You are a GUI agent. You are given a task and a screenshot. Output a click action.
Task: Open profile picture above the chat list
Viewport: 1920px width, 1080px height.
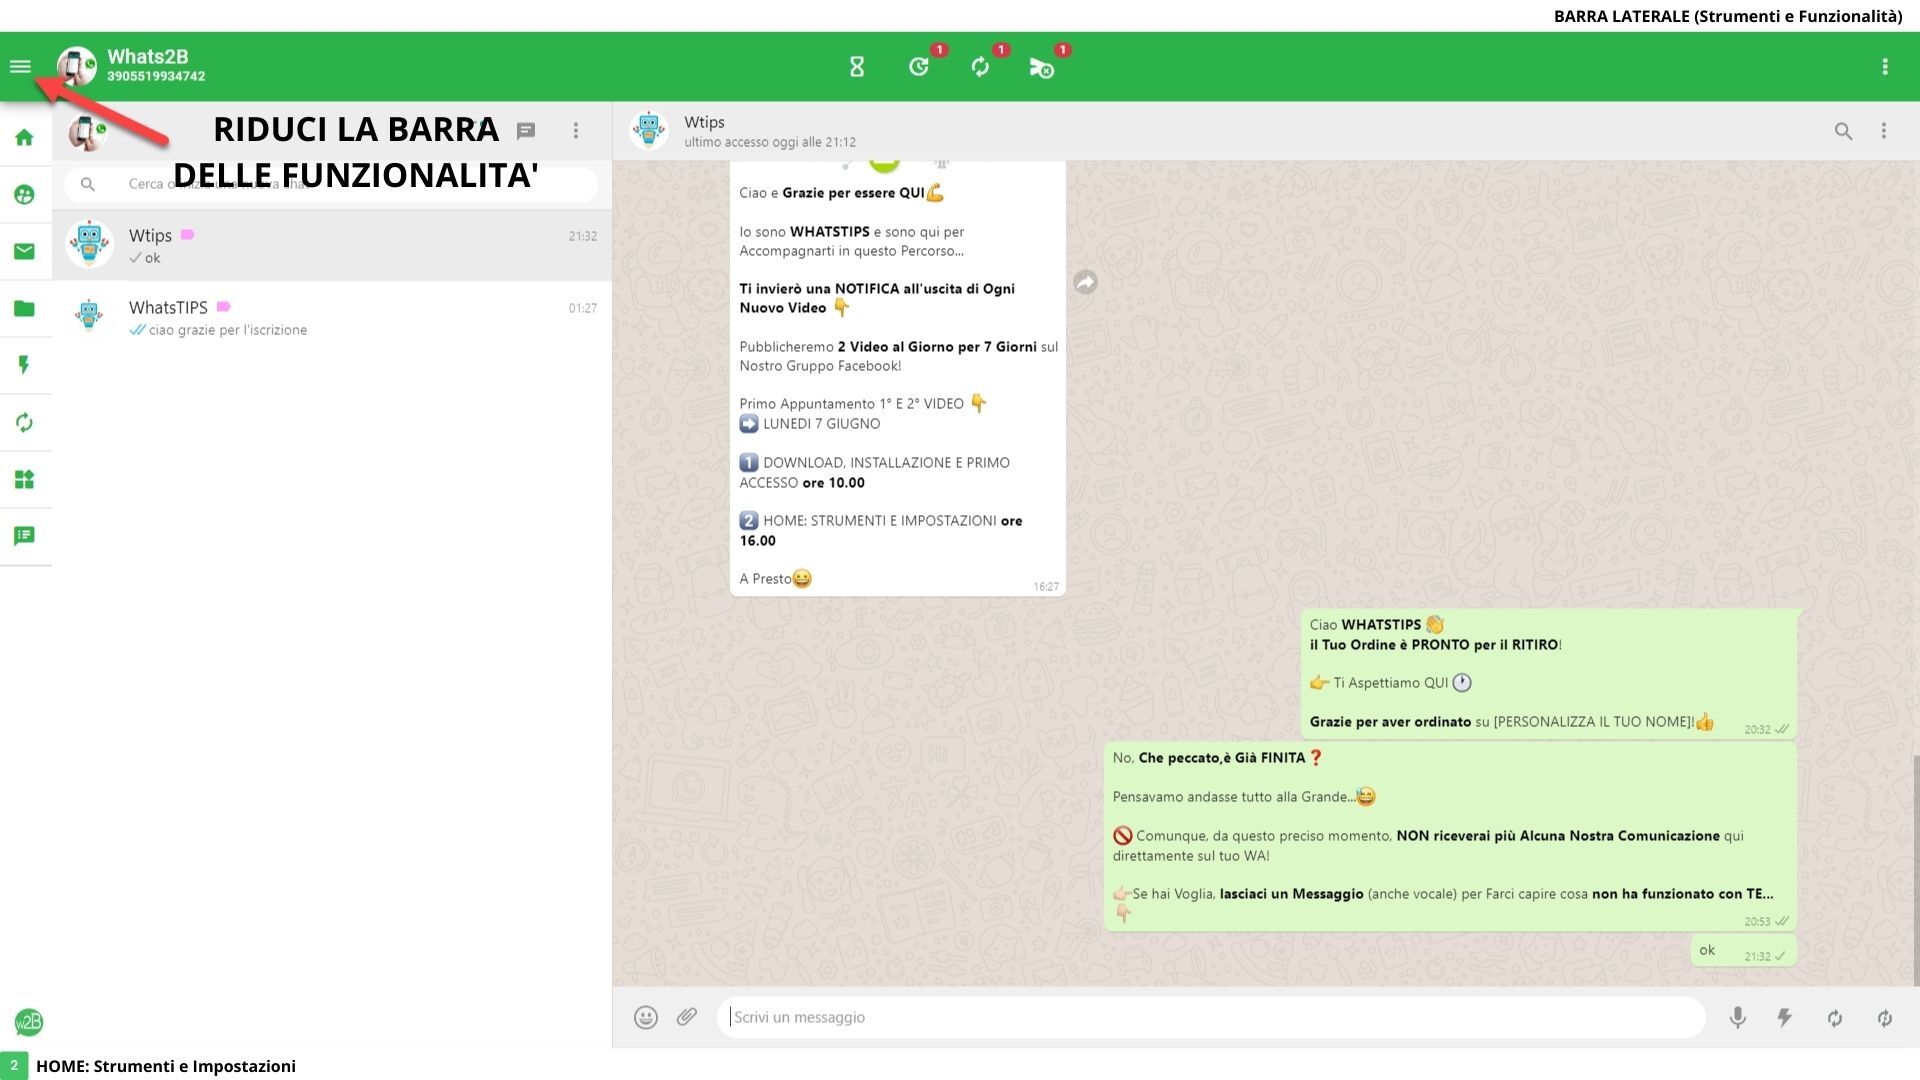coord(88,131)
